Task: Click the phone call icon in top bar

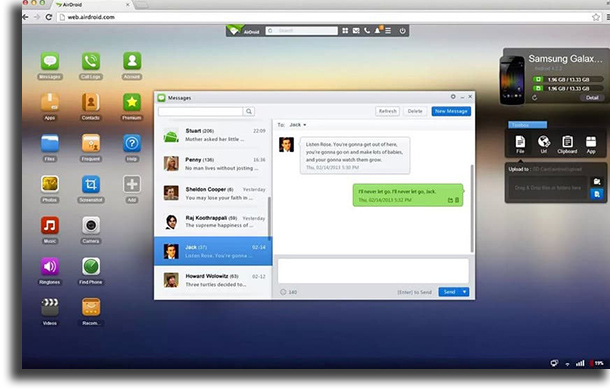Action: tap(366, 30)
